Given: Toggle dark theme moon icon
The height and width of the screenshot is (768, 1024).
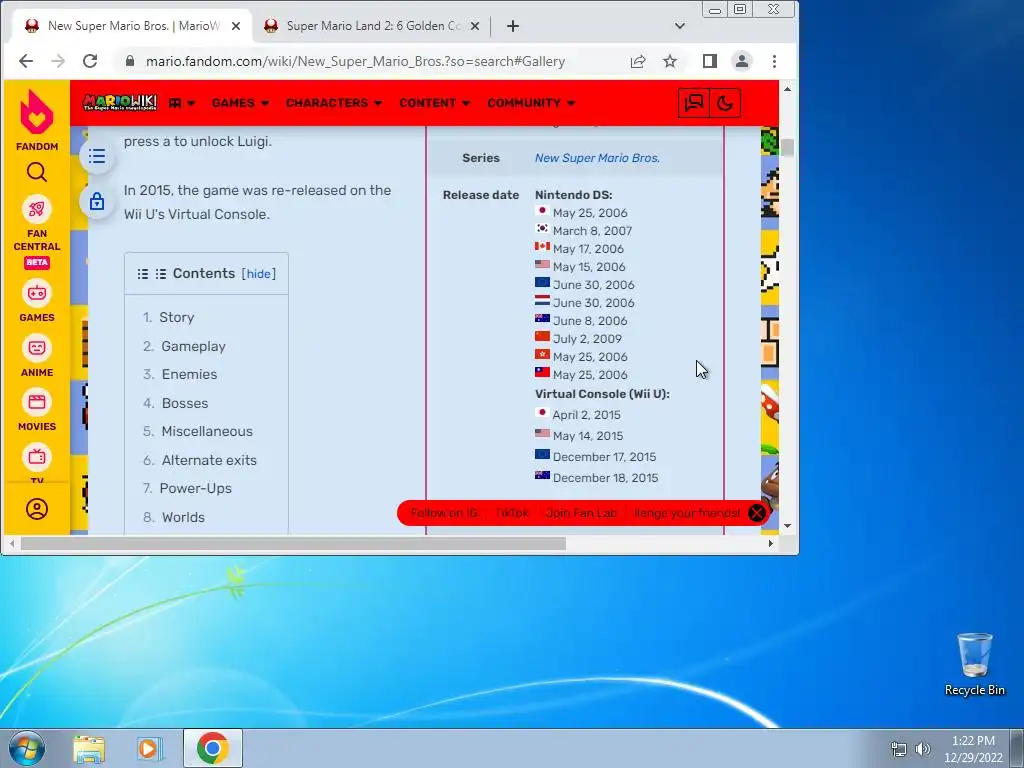Looking at the screenshot, I should (725, 103).
